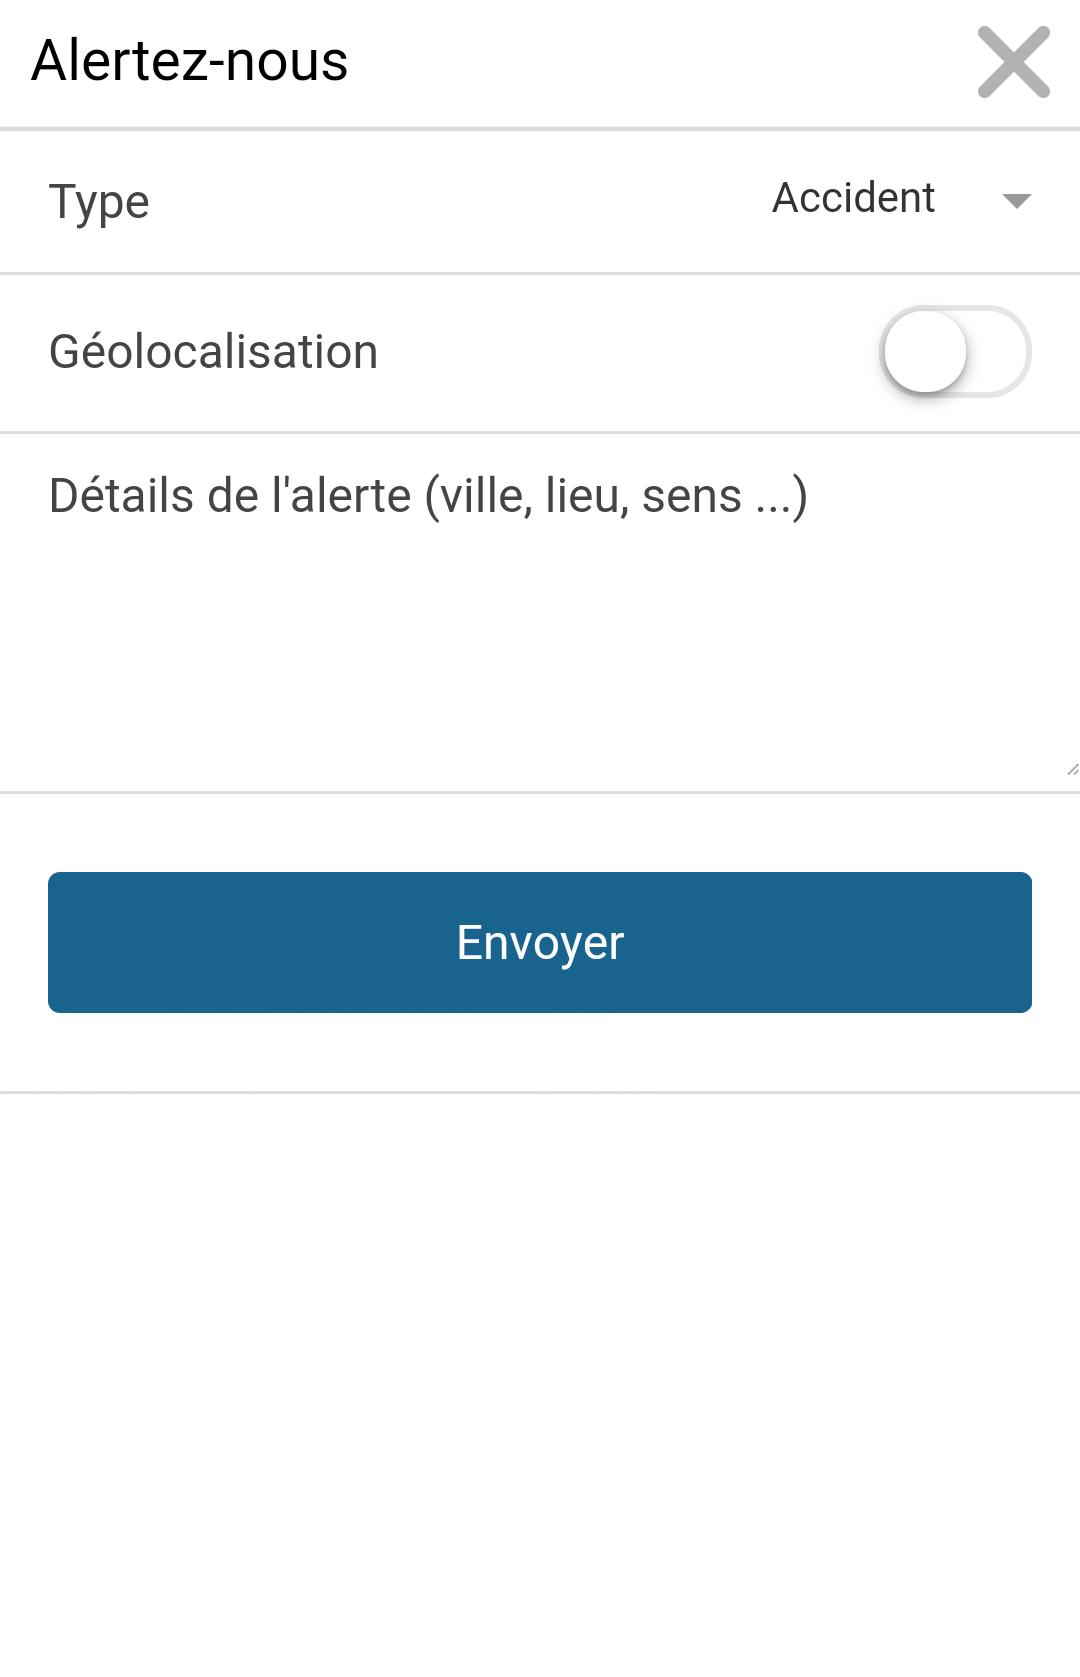Send the alert form via Envoyer
The height and width of the screenshot is (1677, 1080).
tap(540, 942)
